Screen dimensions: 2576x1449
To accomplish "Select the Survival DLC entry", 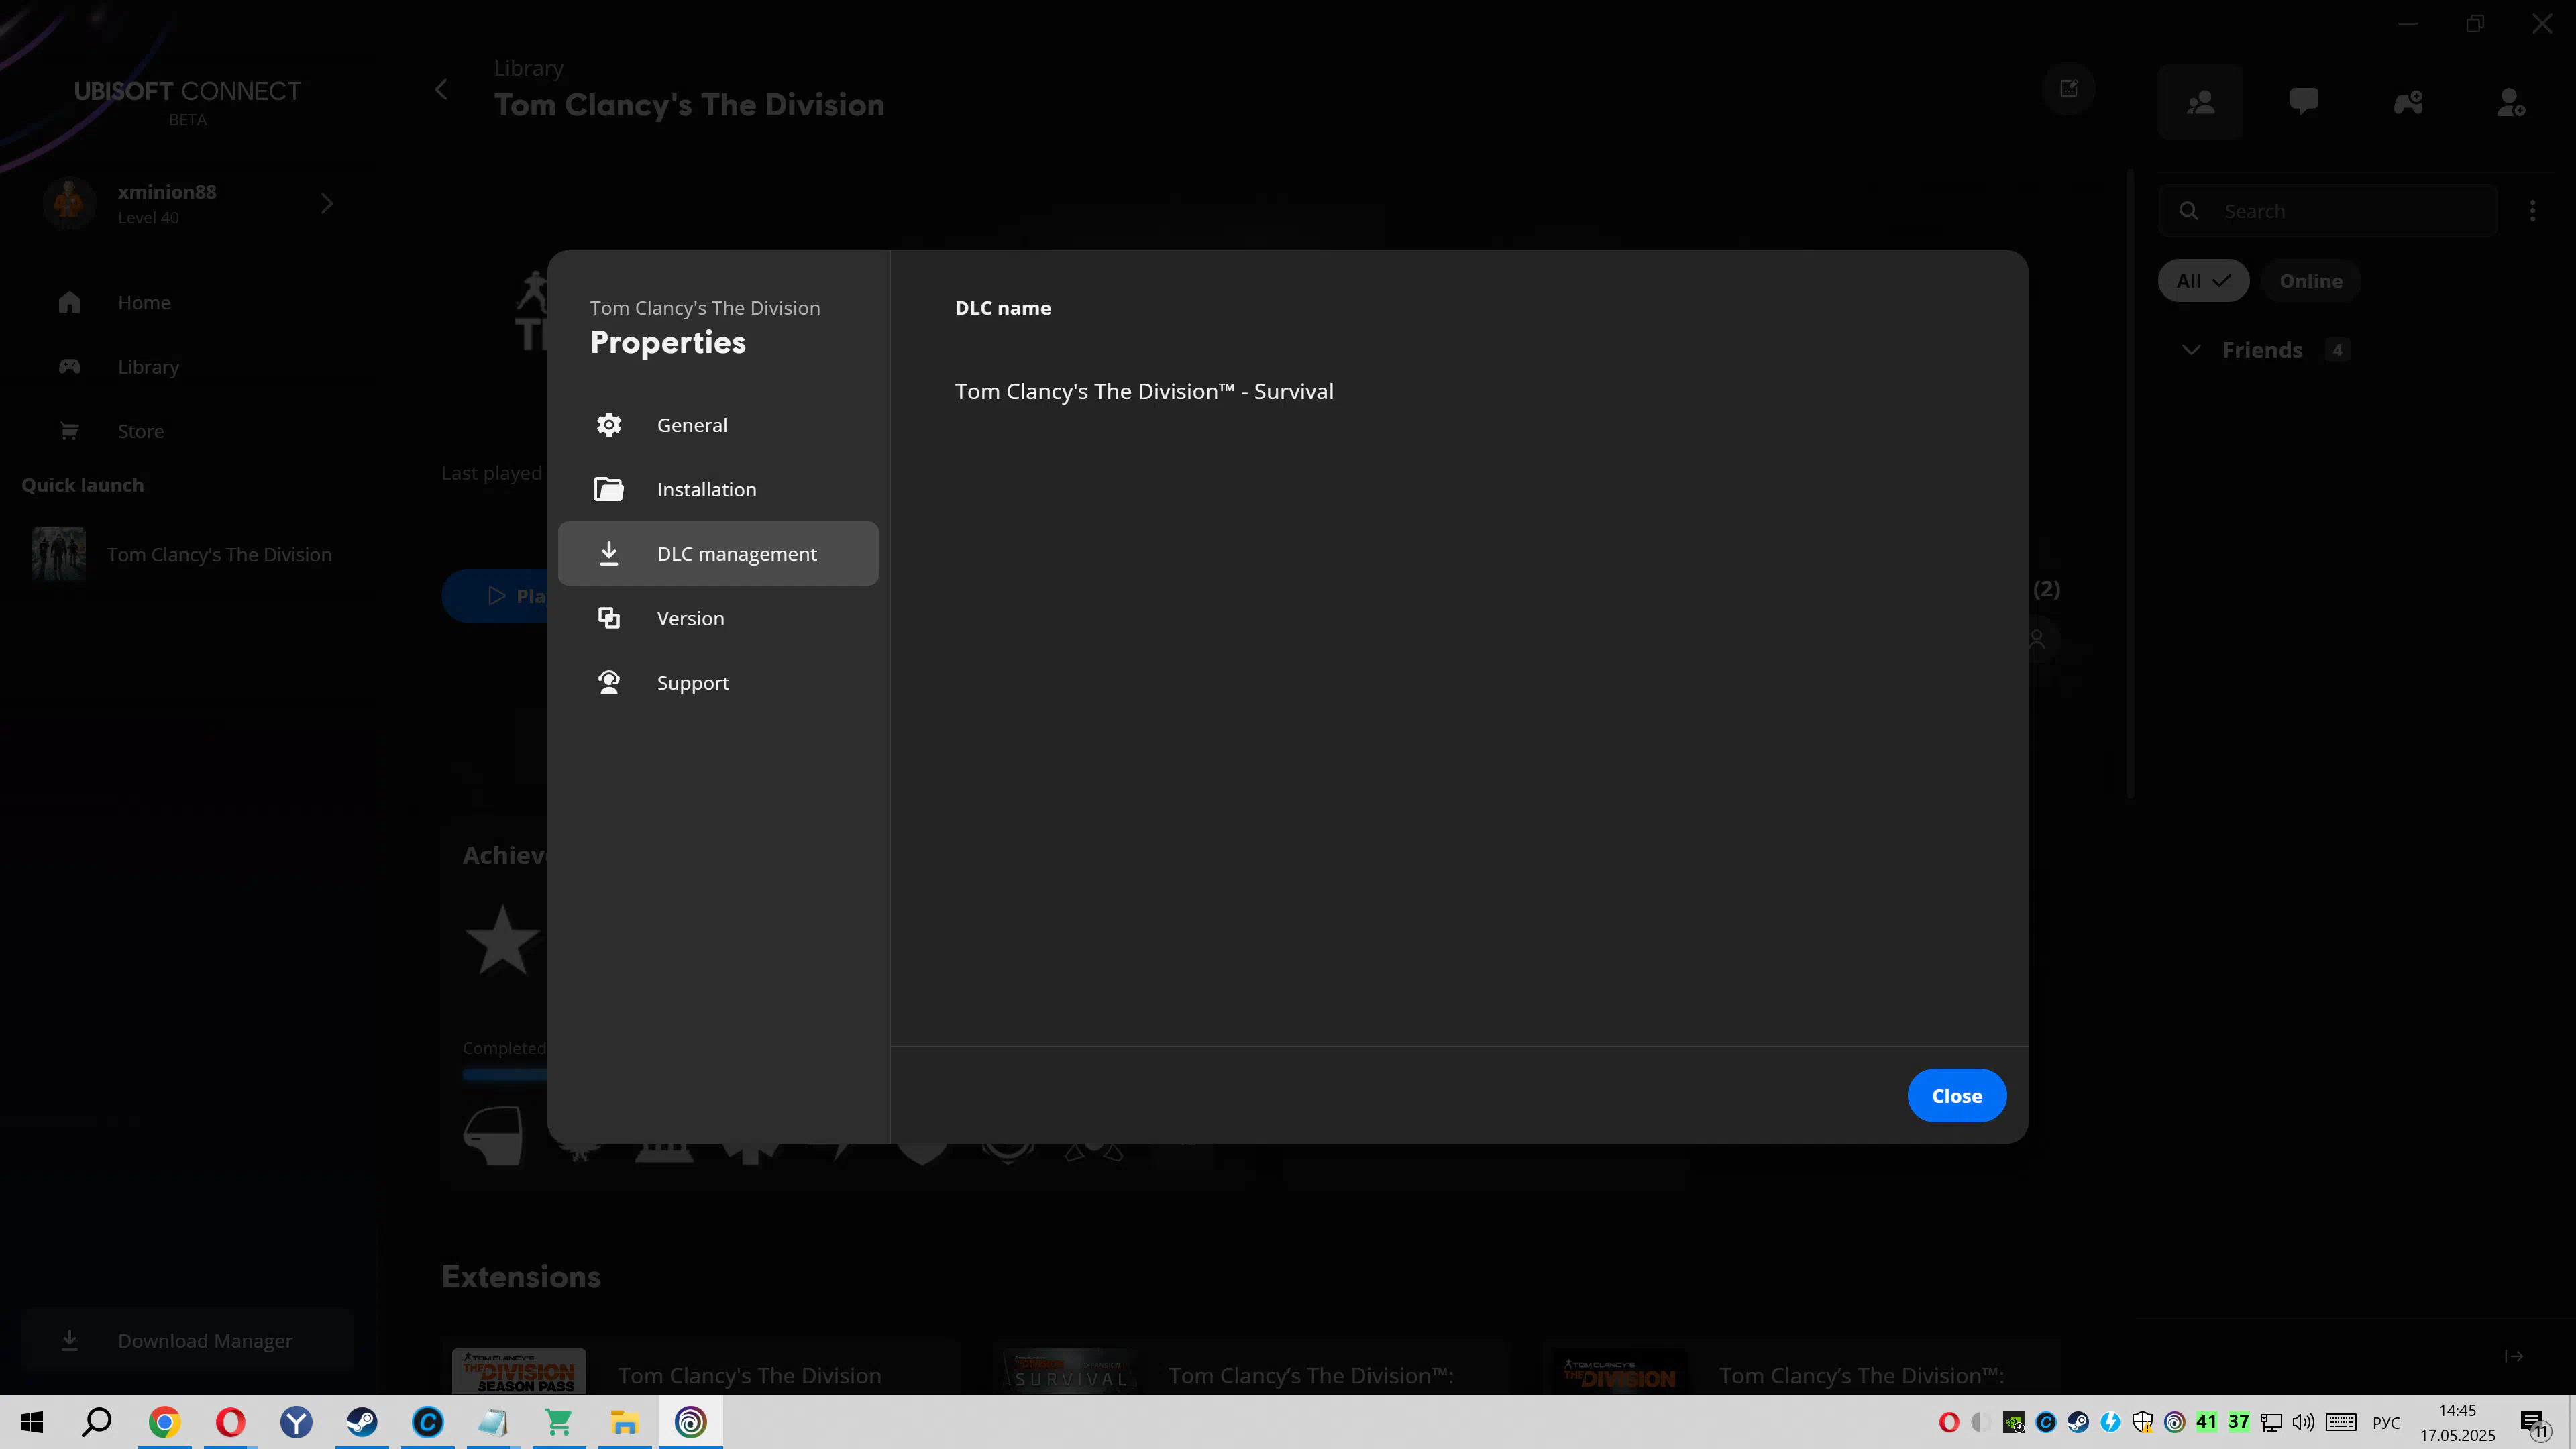I will coord(1144,391).
